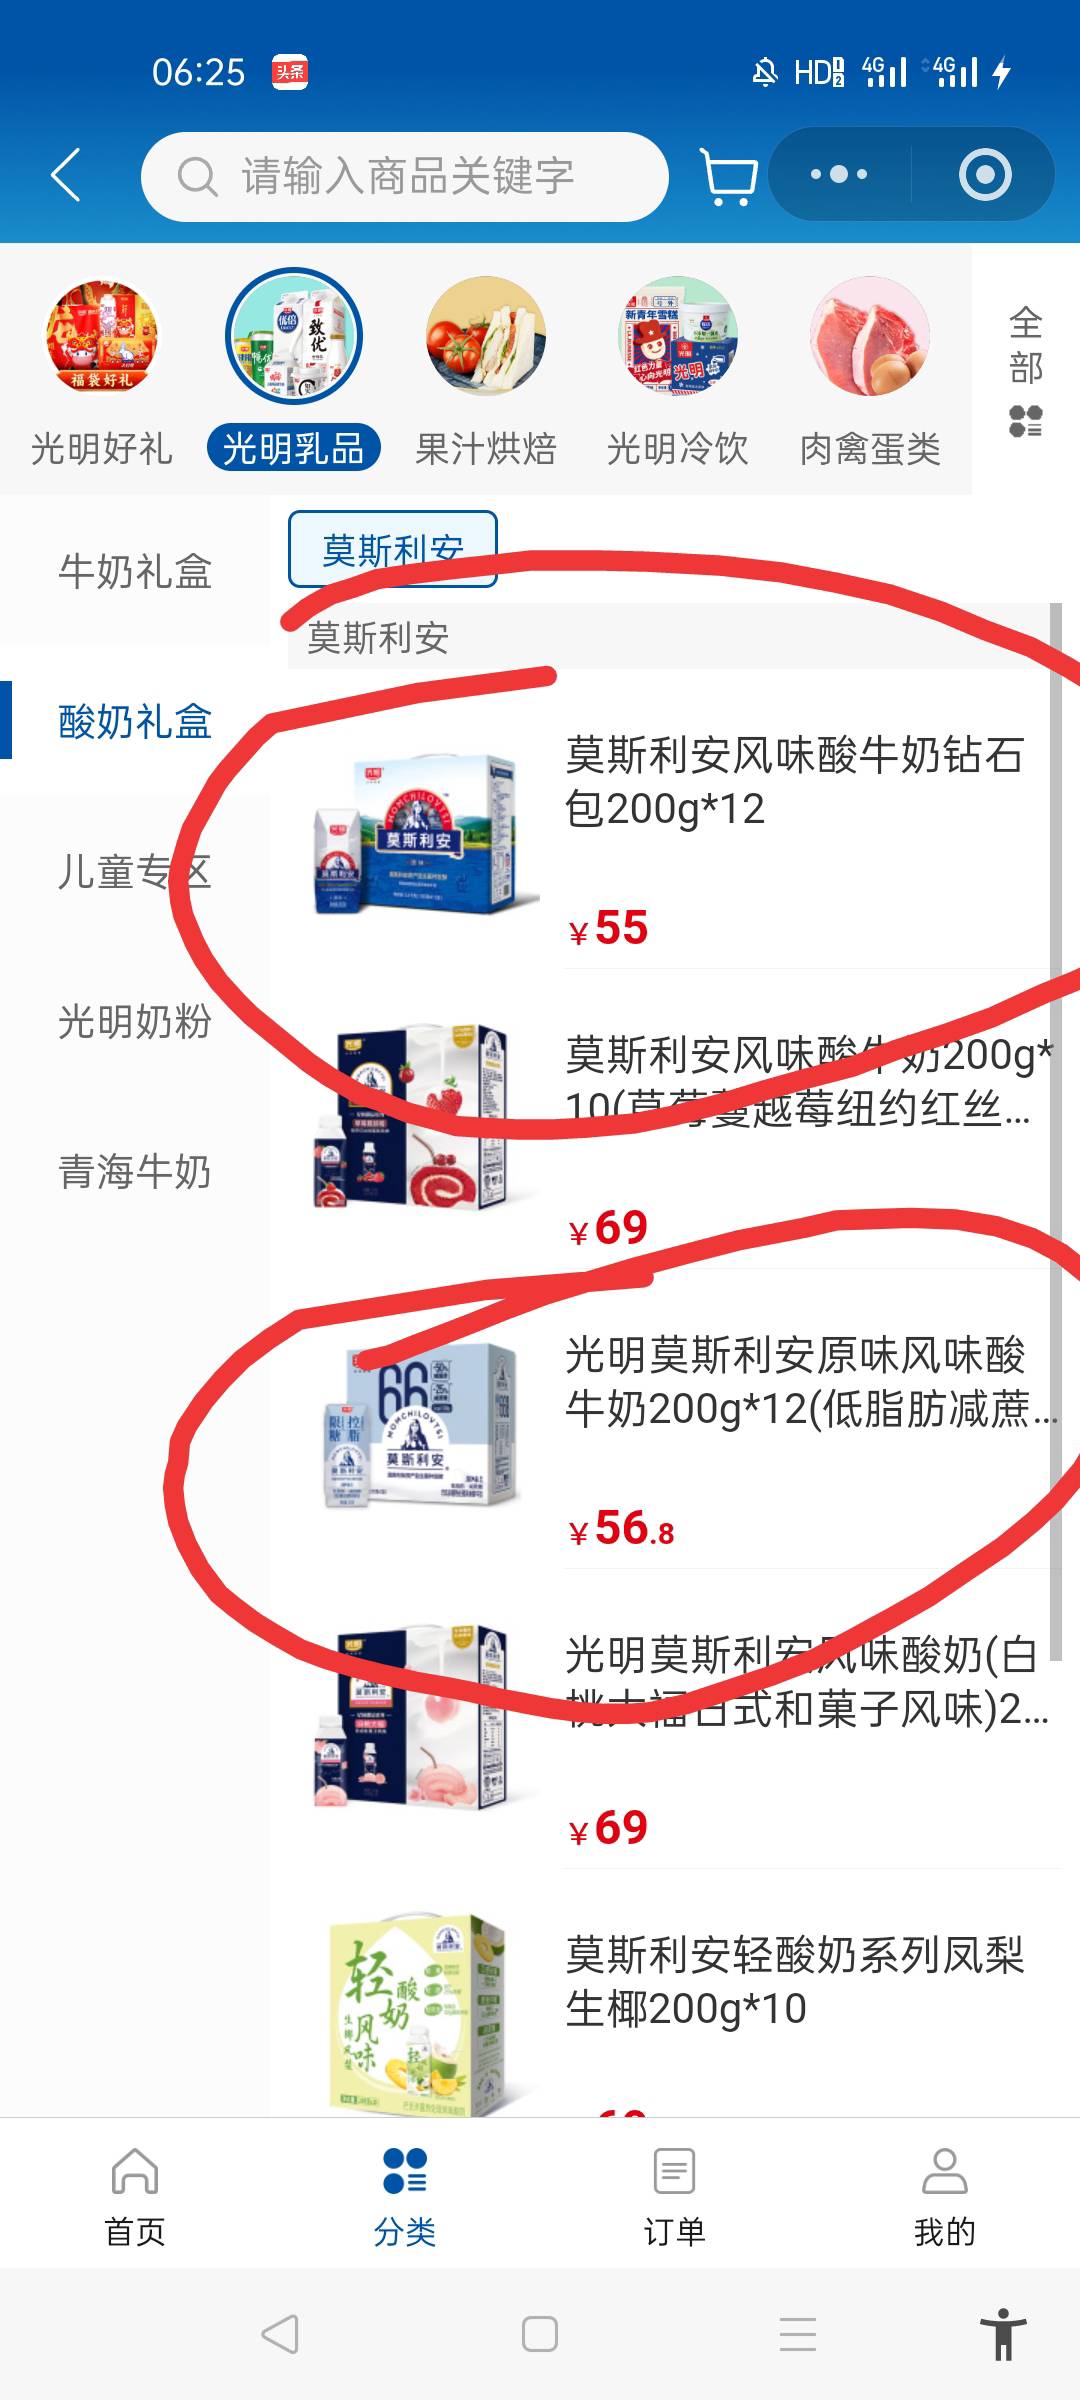Screen dimensions: 1080x2400
Task: Expand the 全部 categories panel
Action: (1026, 371)
